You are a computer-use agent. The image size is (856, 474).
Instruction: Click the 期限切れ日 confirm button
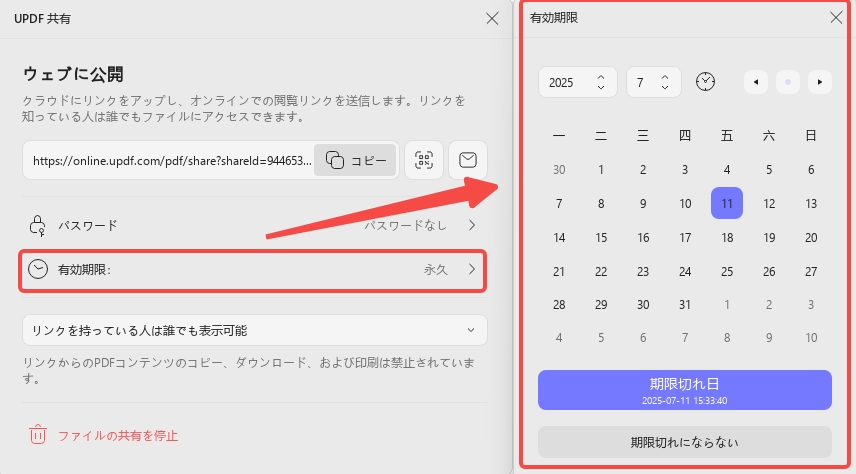tap(685, 390)
